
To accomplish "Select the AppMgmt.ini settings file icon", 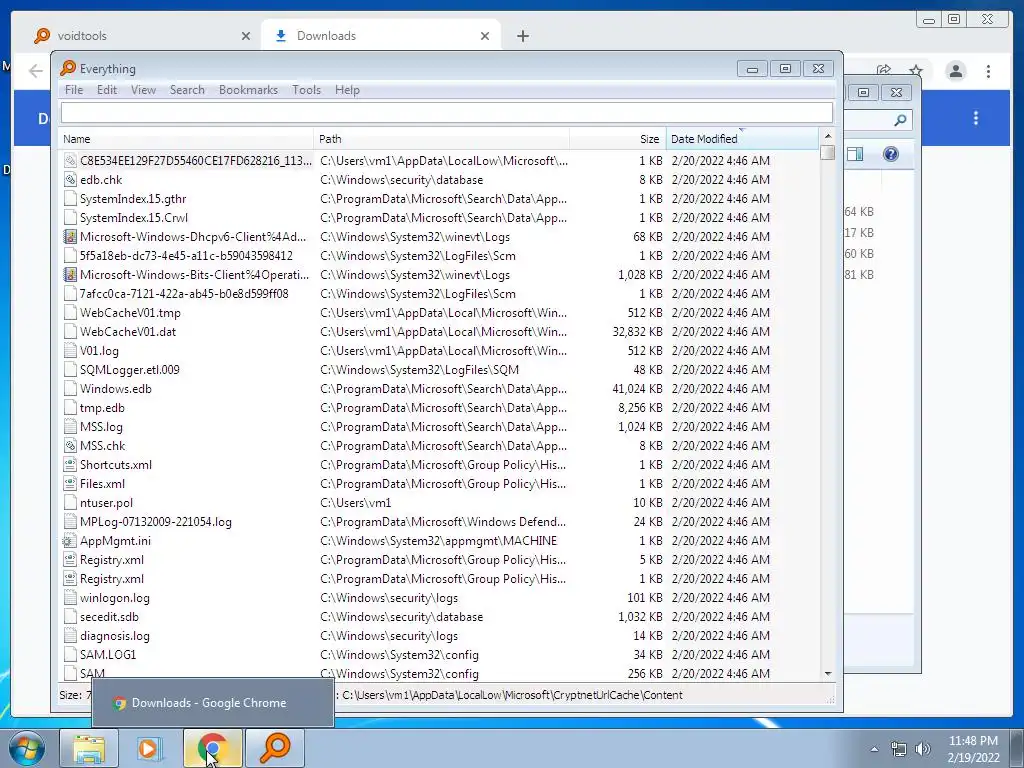I will tap(70, 541).
